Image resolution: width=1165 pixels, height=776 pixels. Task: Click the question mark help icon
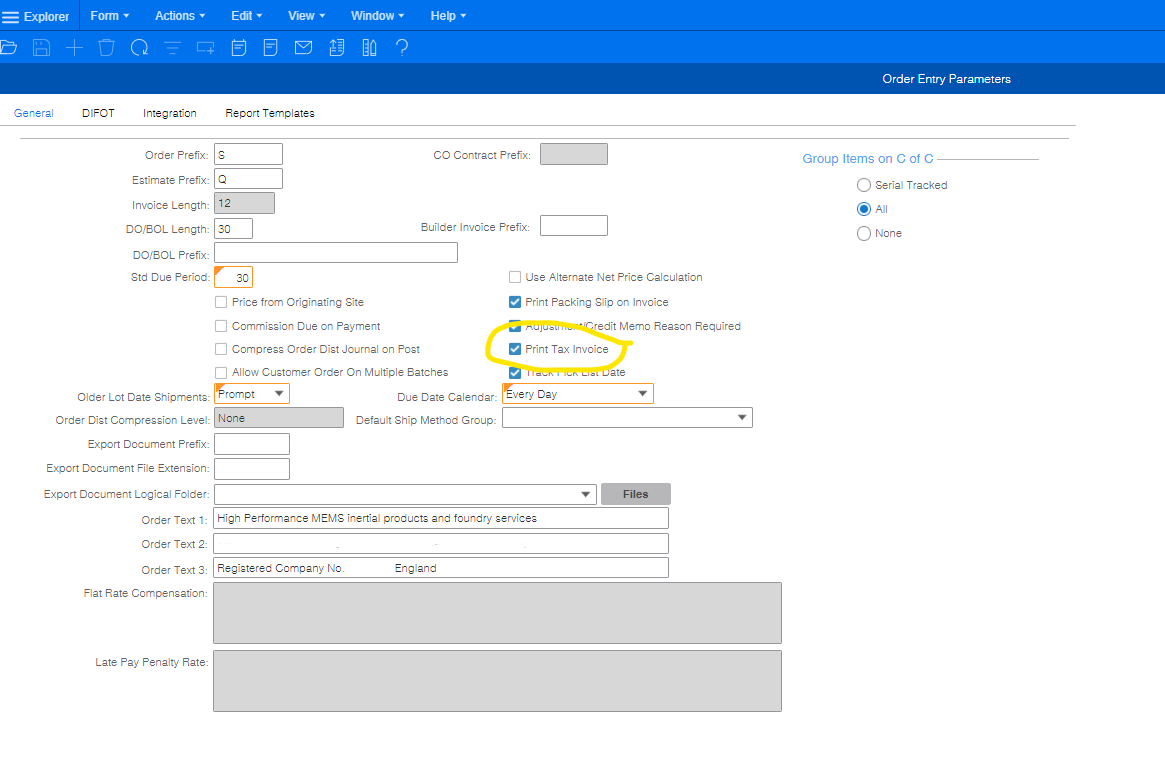[x=402, y=47]
